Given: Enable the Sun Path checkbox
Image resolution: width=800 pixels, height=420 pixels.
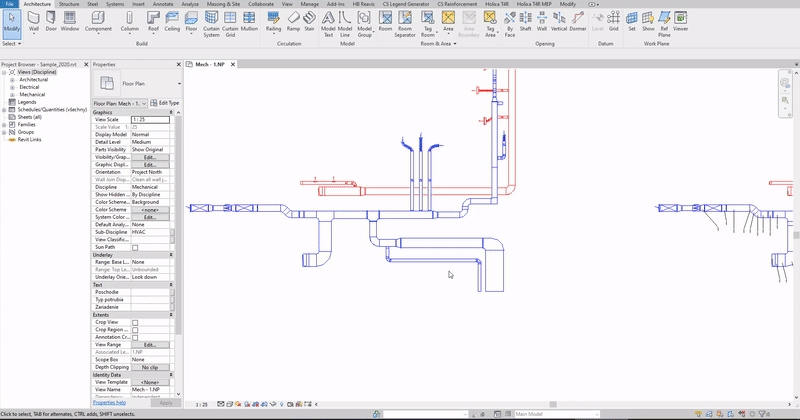Looking at the screenshot, I should [x=135, y=247].
